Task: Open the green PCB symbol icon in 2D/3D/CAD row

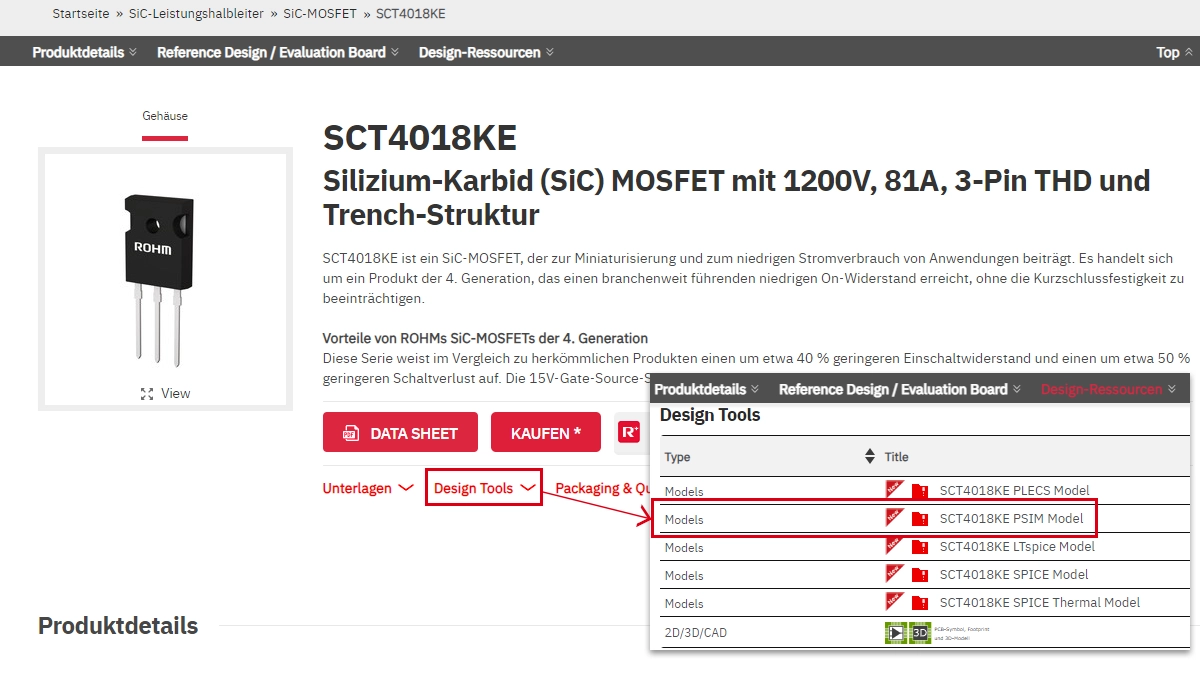Action: pos(895,632)
